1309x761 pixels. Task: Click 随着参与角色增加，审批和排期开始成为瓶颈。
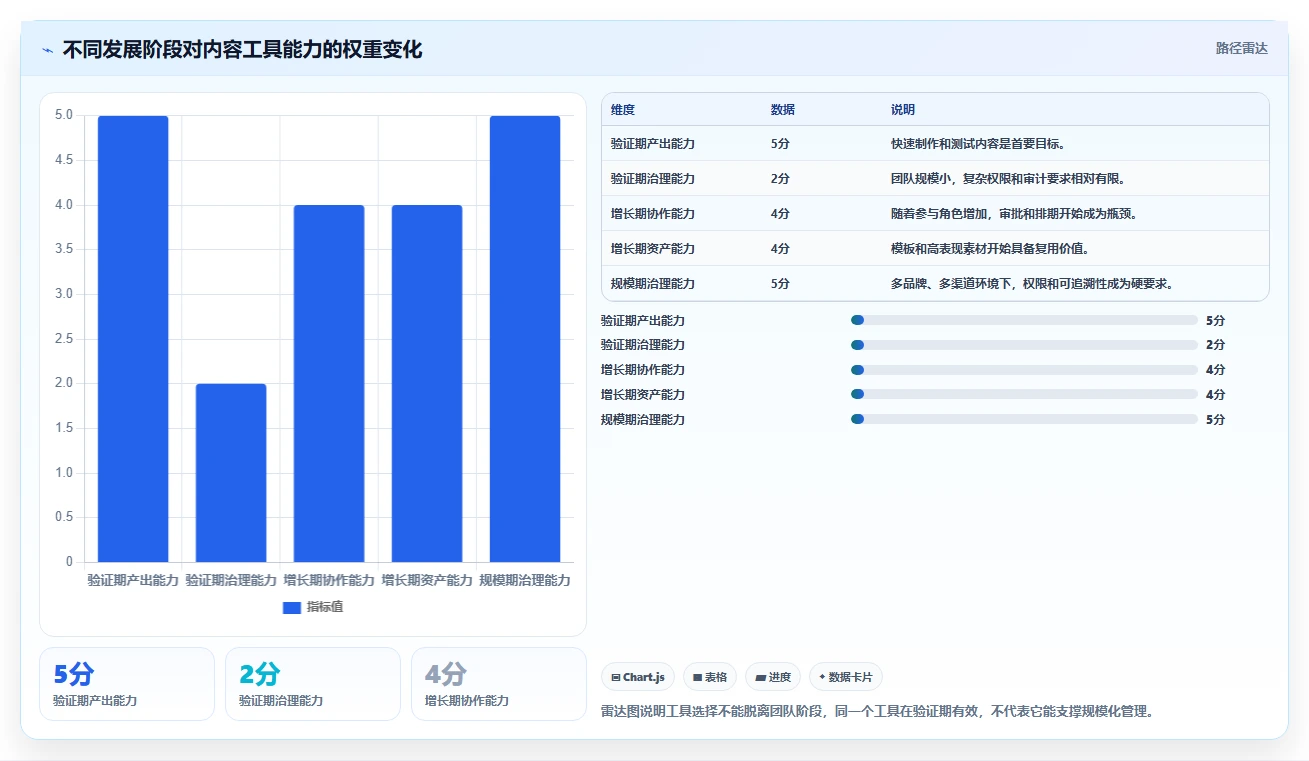pos(1014,214)
